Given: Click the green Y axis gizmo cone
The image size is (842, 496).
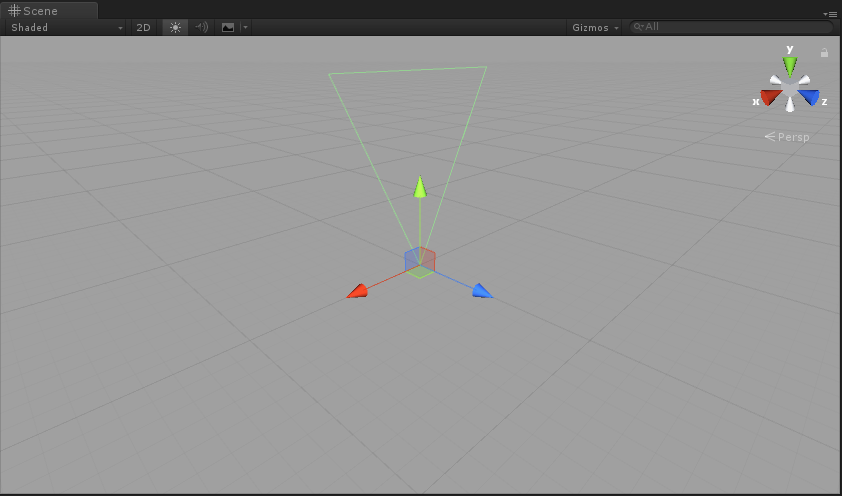Looking at the screenshot, I should coord(789,67).
